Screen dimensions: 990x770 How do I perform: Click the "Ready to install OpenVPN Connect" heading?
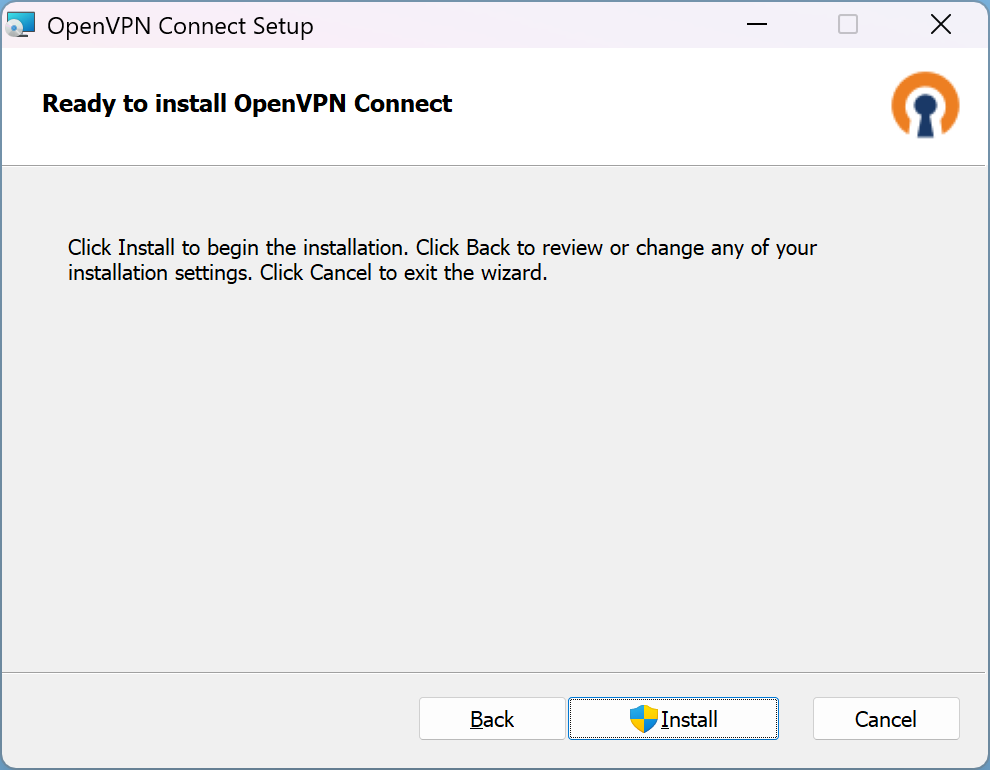point(247,103)
